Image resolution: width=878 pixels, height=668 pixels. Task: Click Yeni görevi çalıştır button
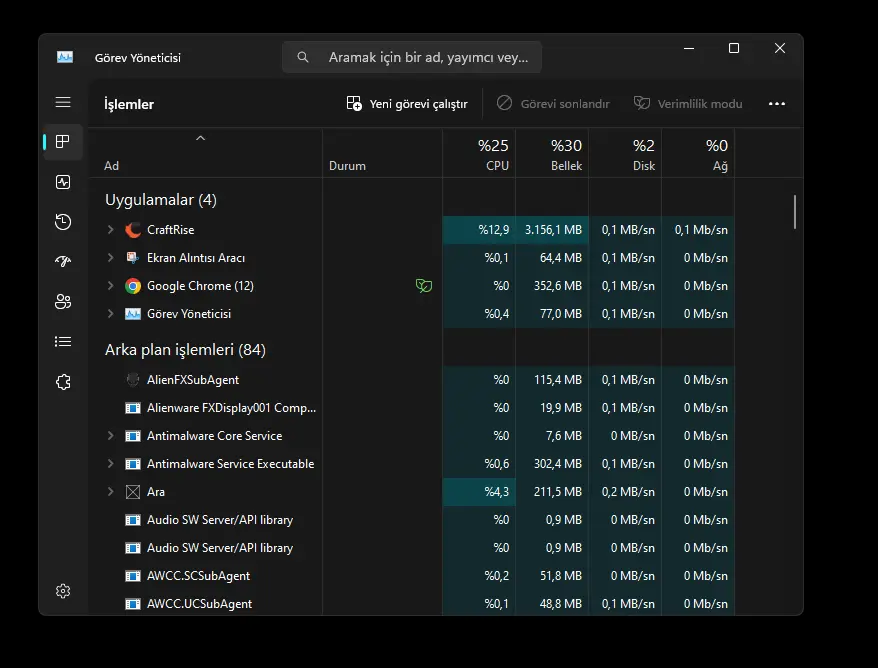407,104
